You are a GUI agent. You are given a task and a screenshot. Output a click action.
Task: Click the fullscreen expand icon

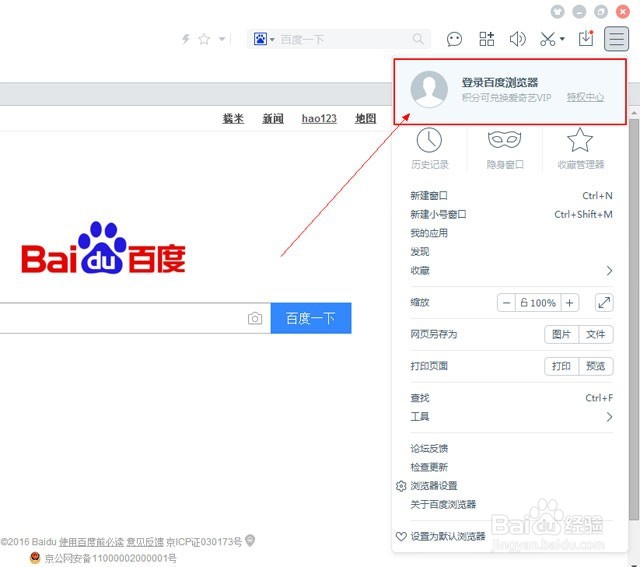pos(604,303)
